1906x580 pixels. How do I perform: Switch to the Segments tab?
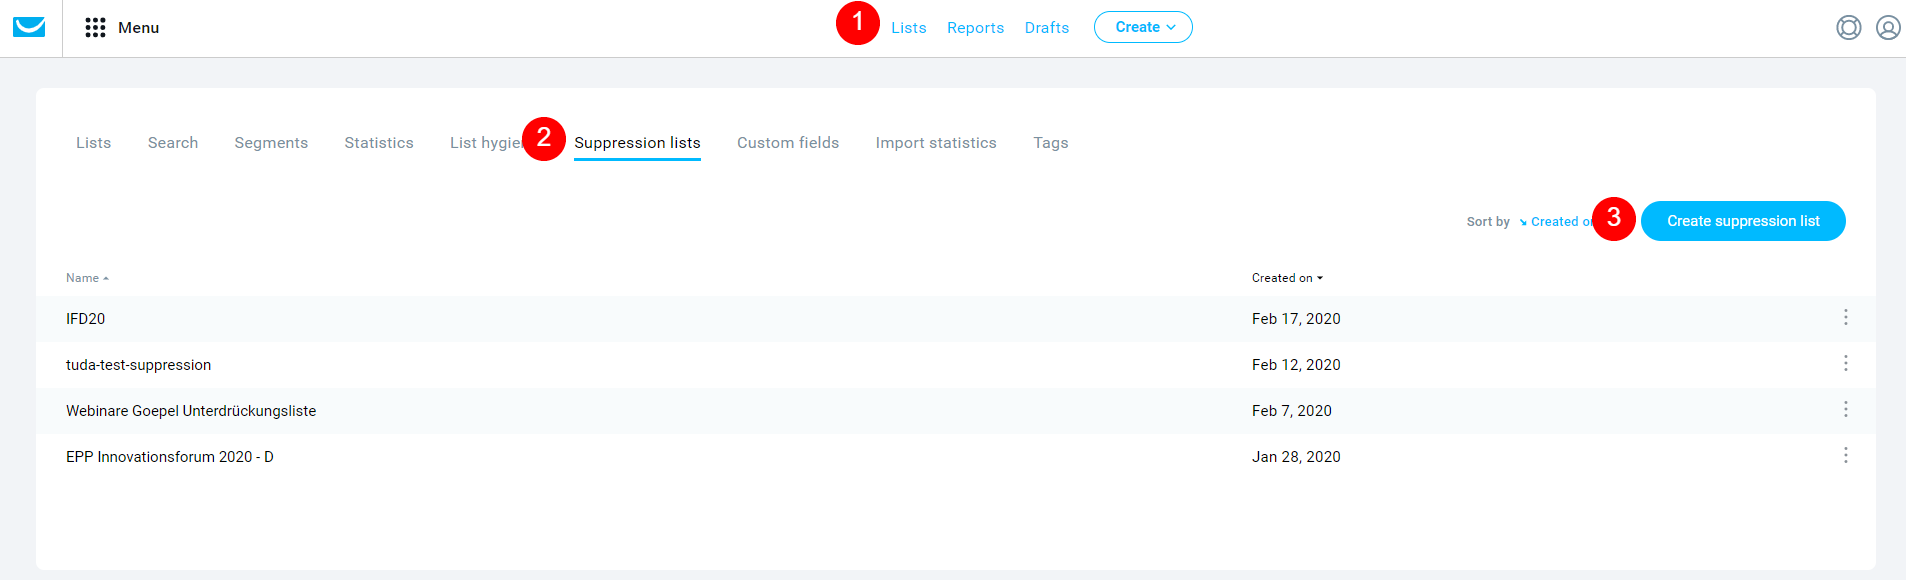tap(271, 143)
